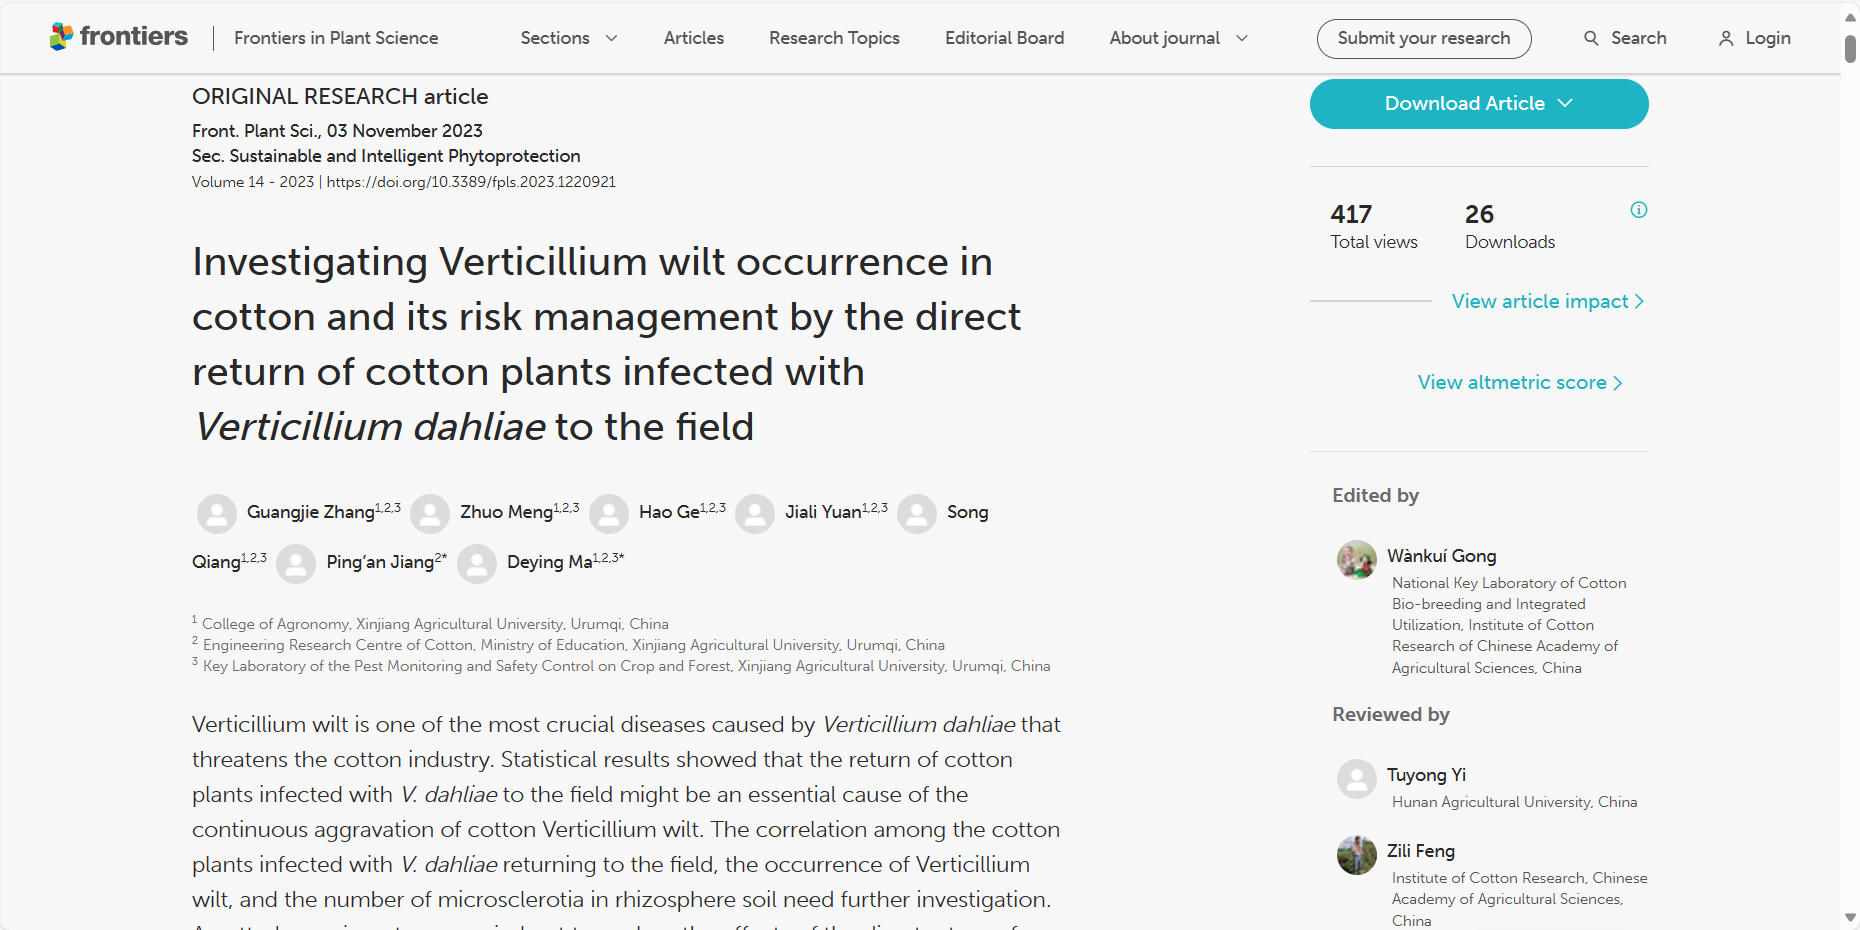This screenshot has width=1860, height=930.
Task: Expand the Sections dropdown menu
Action: click(x=569, y=38)
